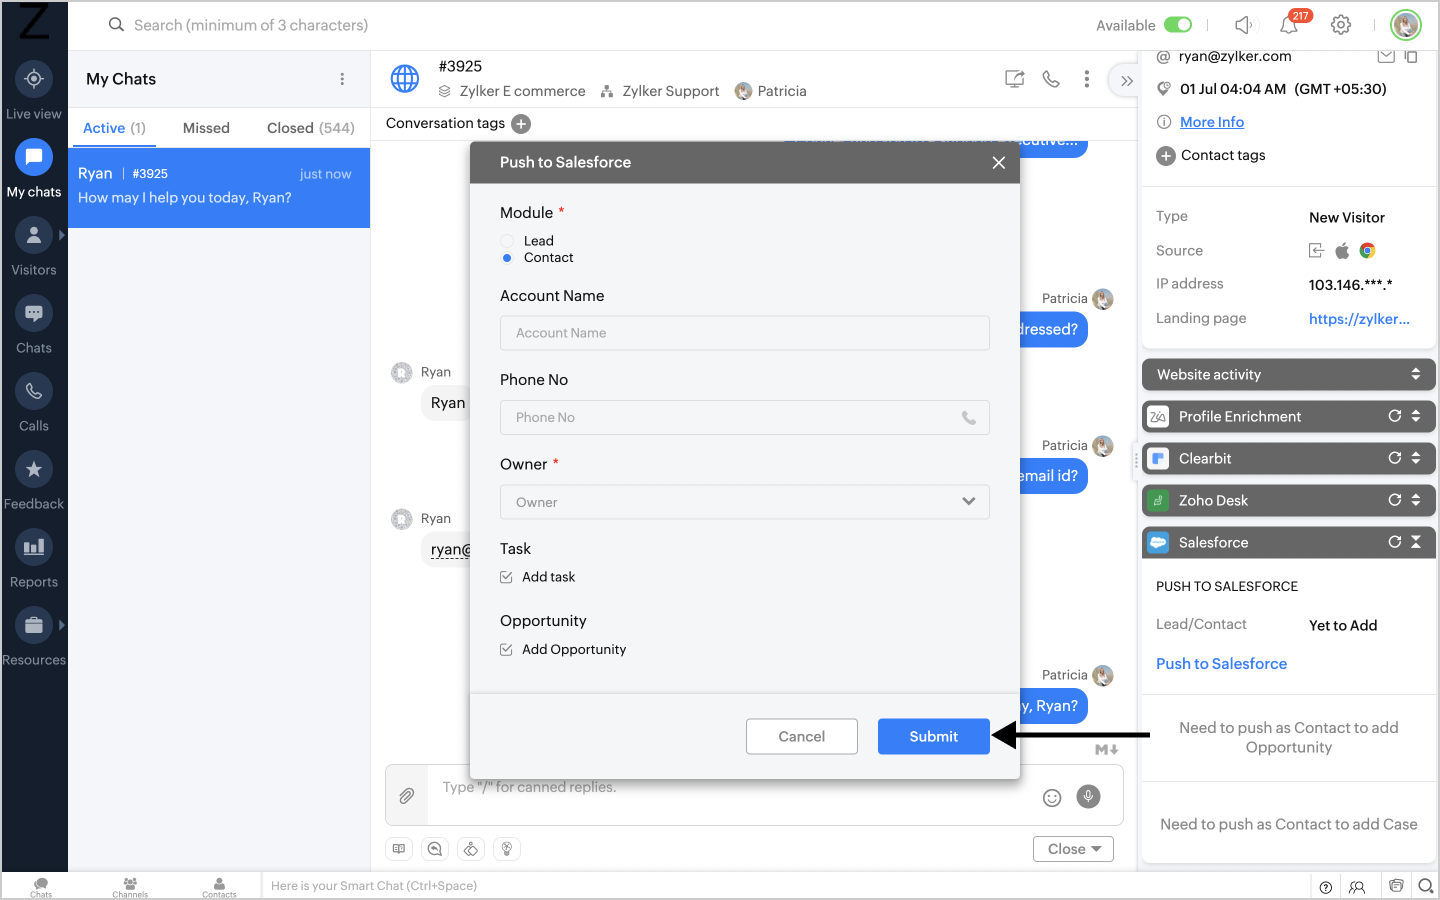Screen dimensions: 1440x900
Task: Click the screen share icon in chat header
Action: [1014, 79]
